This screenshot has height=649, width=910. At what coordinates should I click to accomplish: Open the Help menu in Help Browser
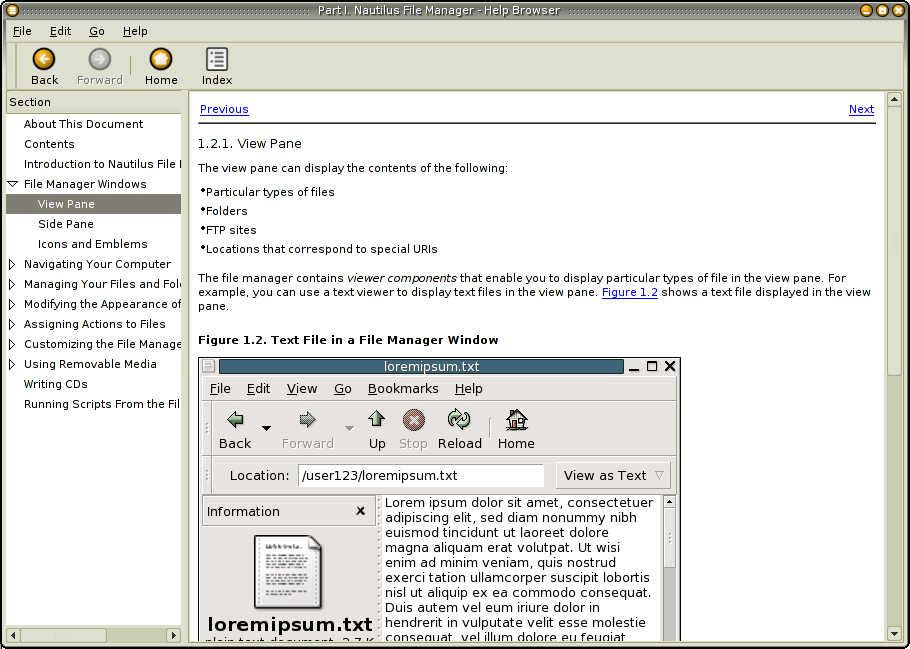(x=135, y=31)
